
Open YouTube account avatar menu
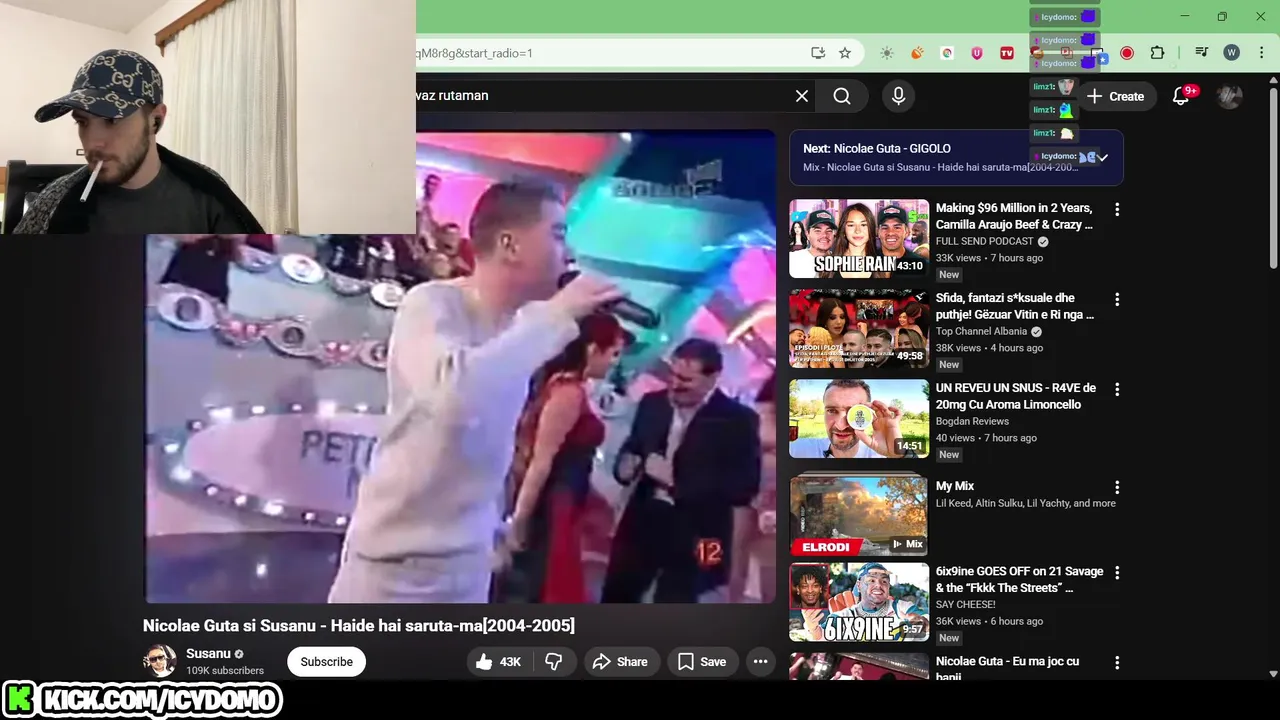[x=1229, y=96]
